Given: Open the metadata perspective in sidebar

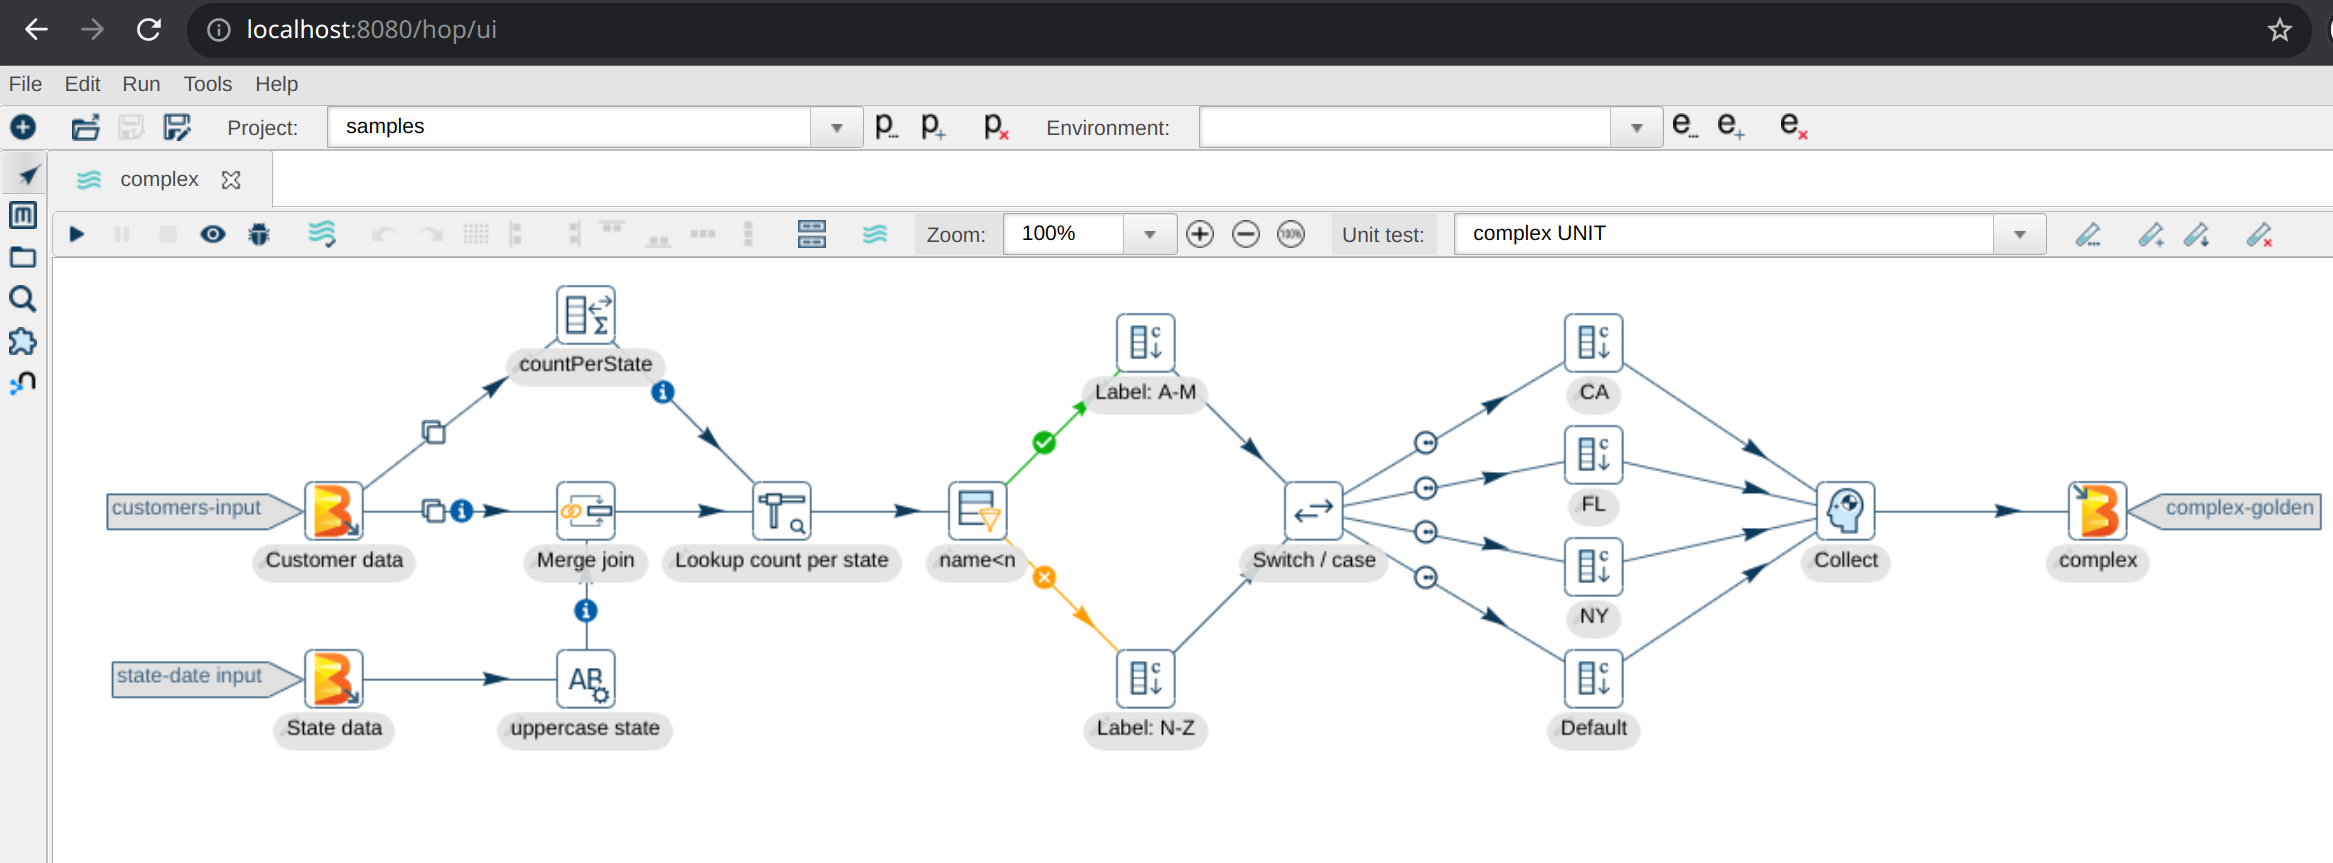Looking at the screenshot, I should (x=23, y=215).
